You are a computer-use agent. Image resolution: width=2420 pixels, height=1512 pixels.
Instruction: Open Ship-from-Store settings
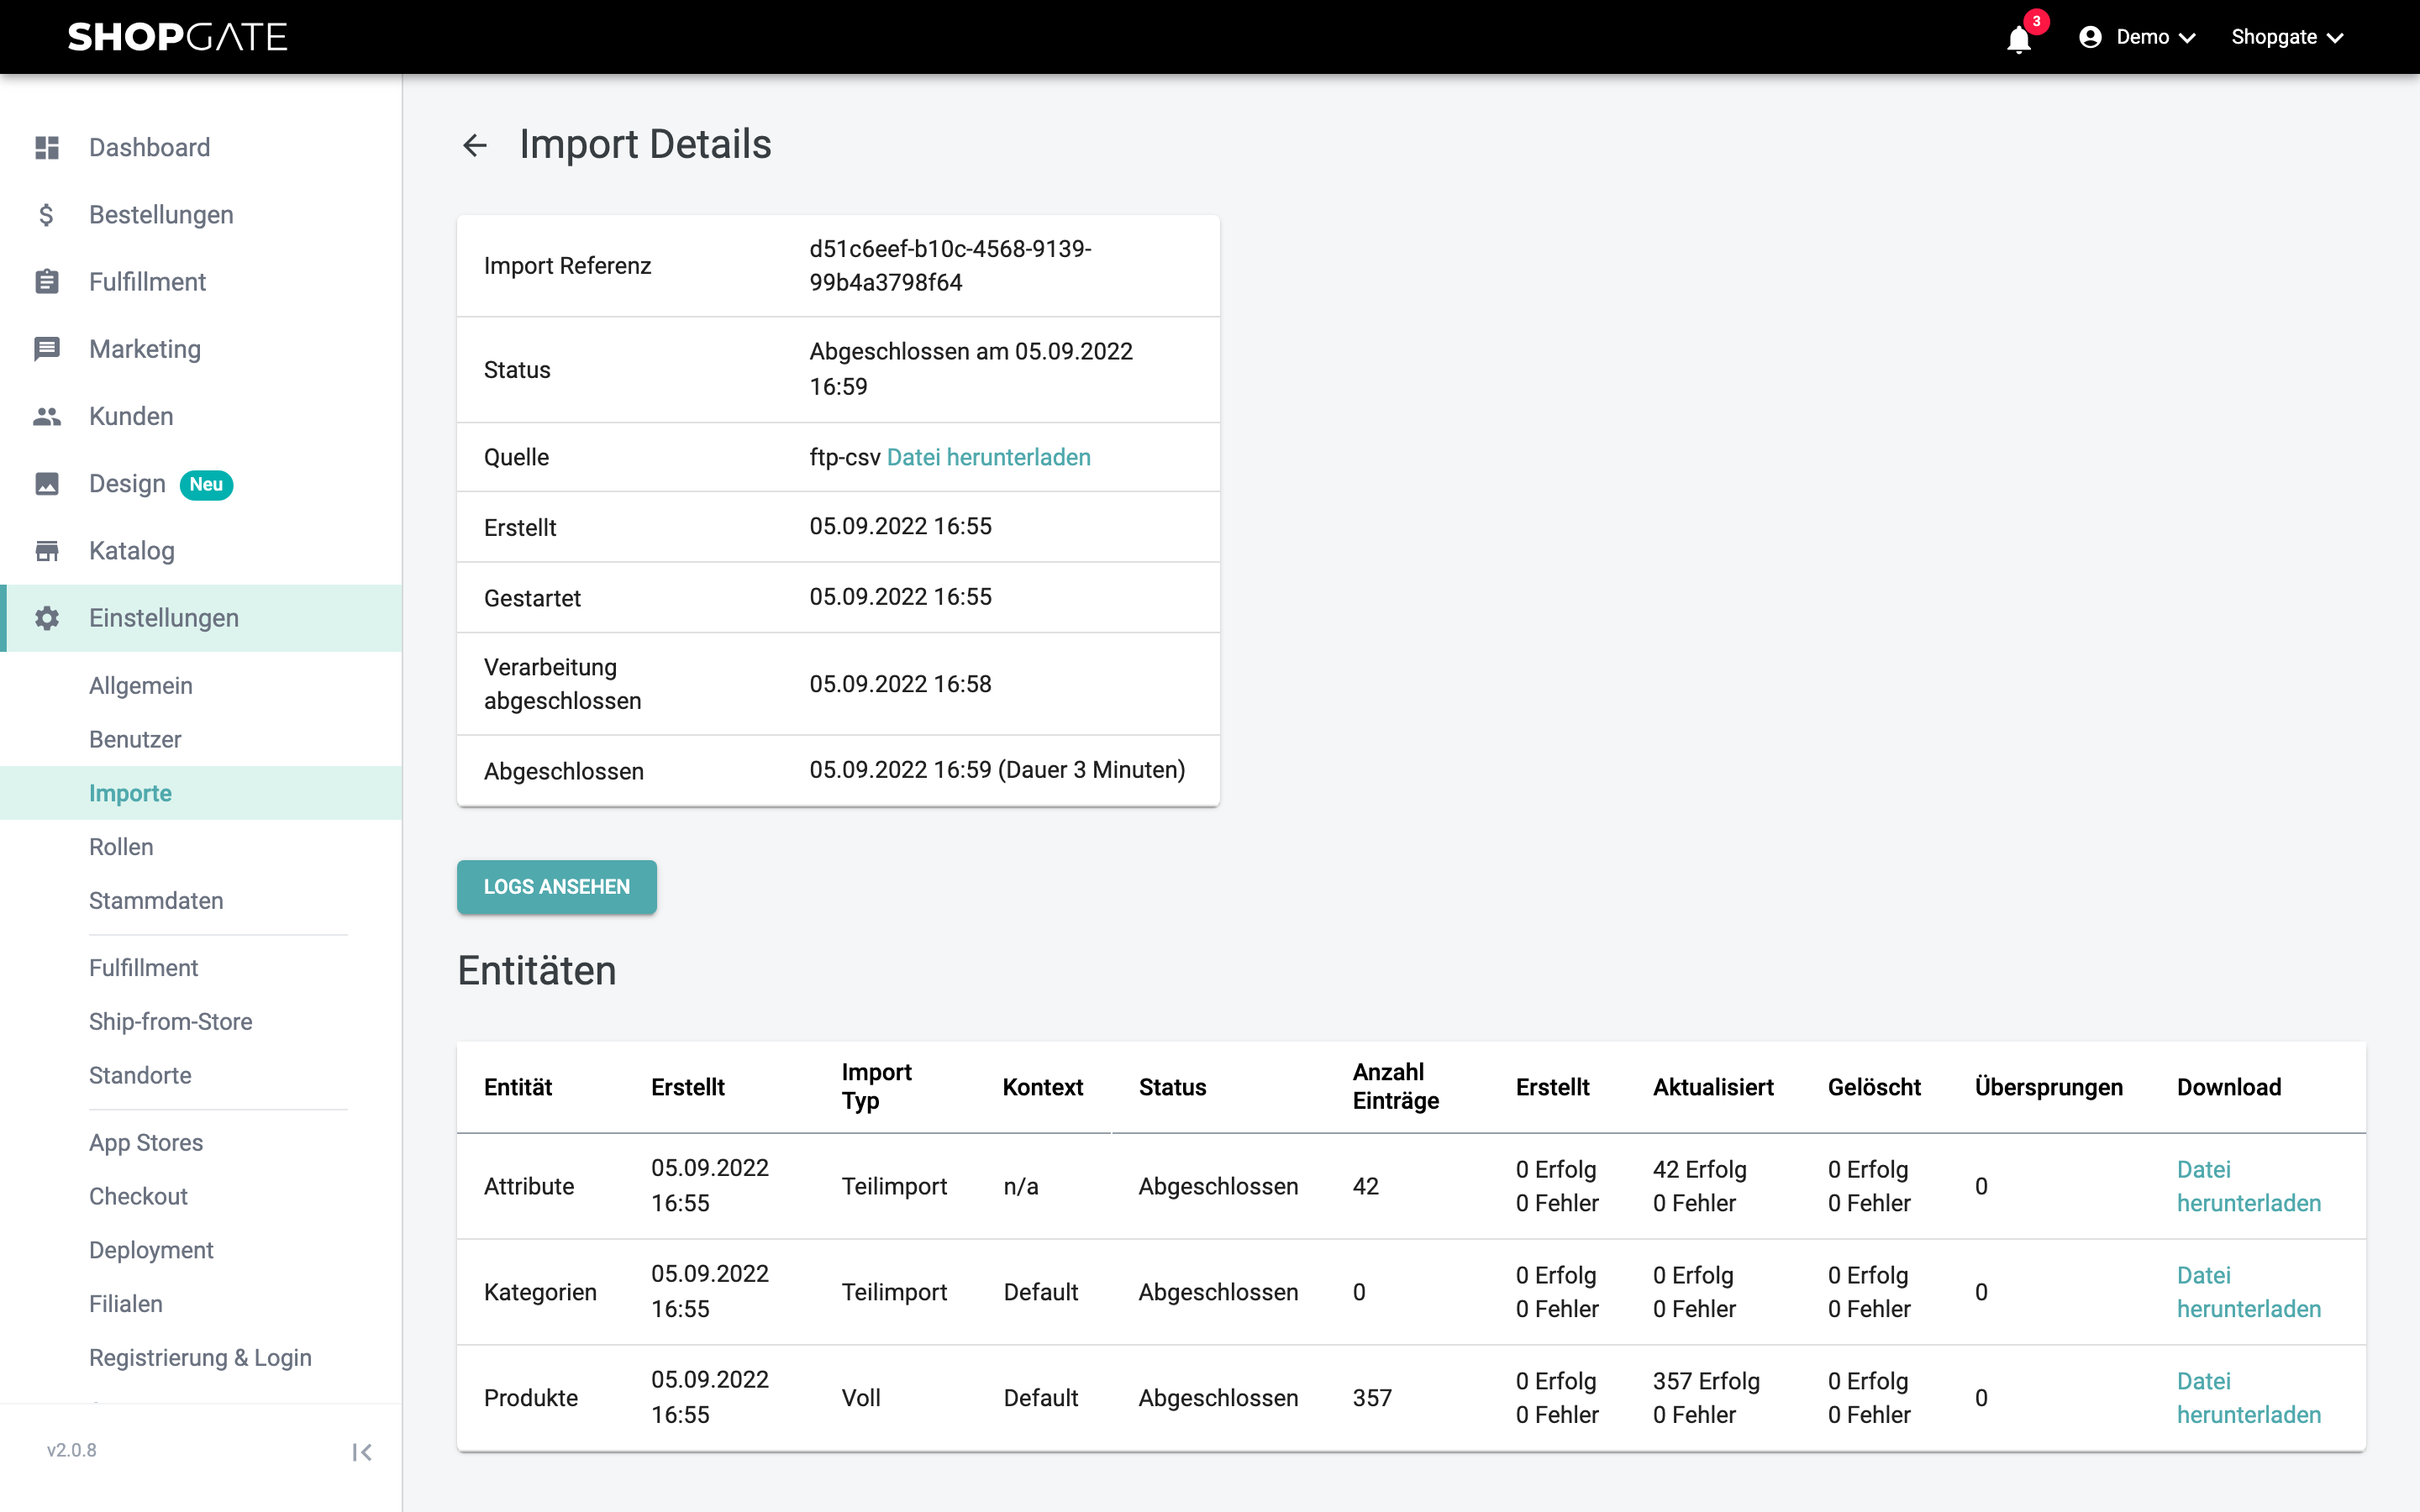171,1022
